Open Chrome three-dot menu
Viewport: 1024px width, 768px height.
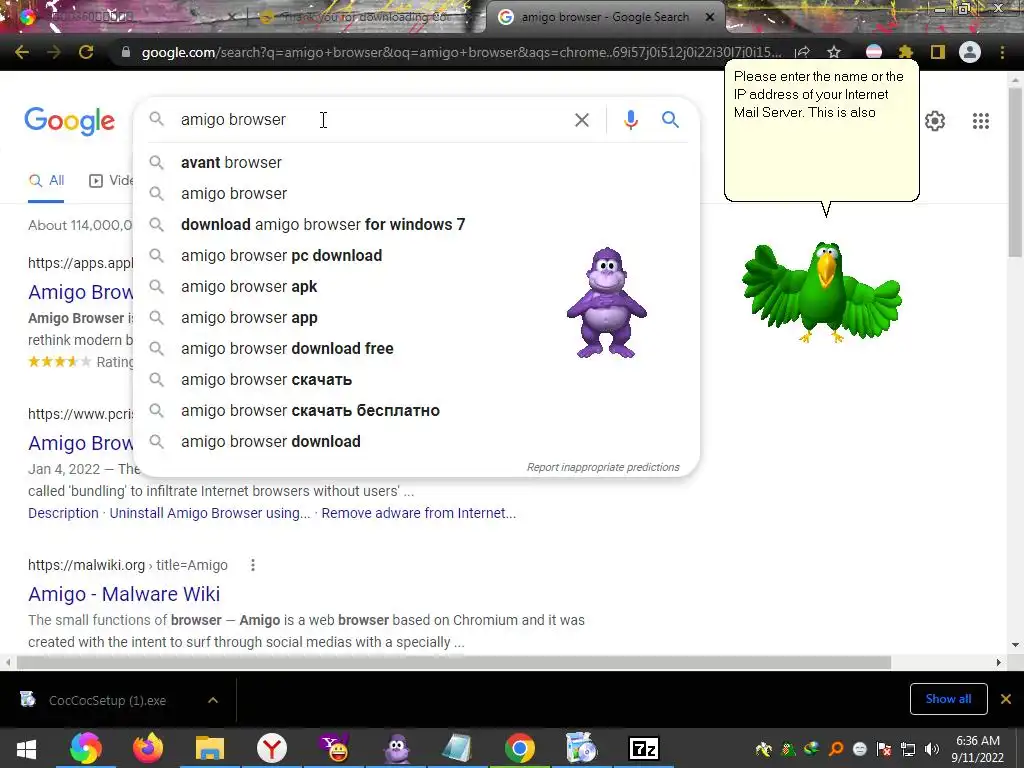pyautogui.click(x=1002, y=52)
